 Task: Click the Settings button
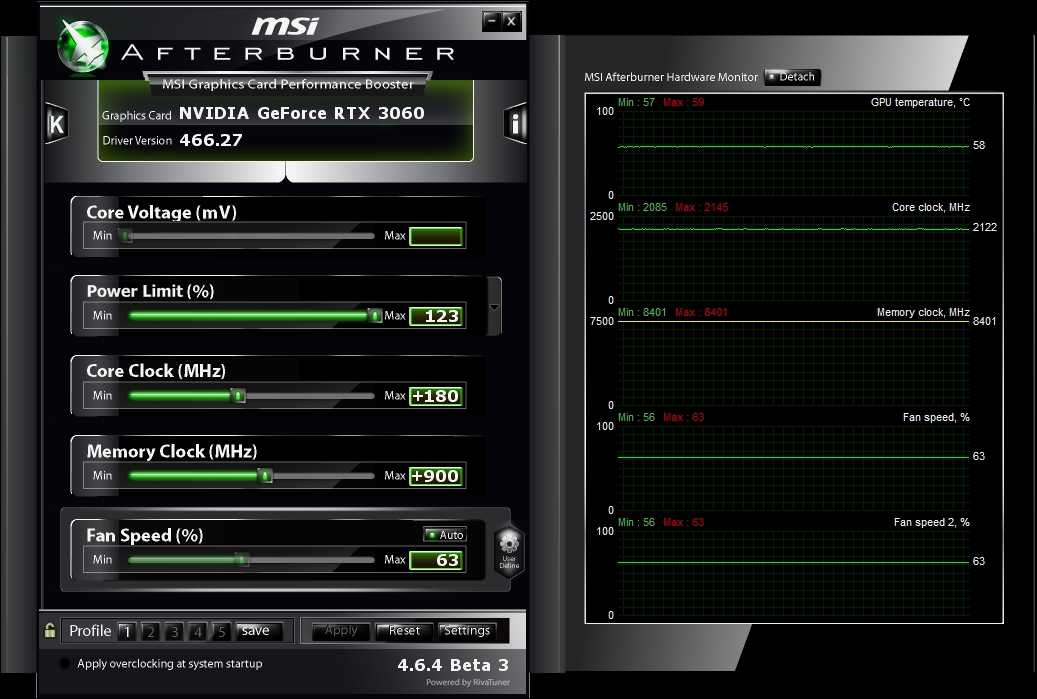point(467,631)
